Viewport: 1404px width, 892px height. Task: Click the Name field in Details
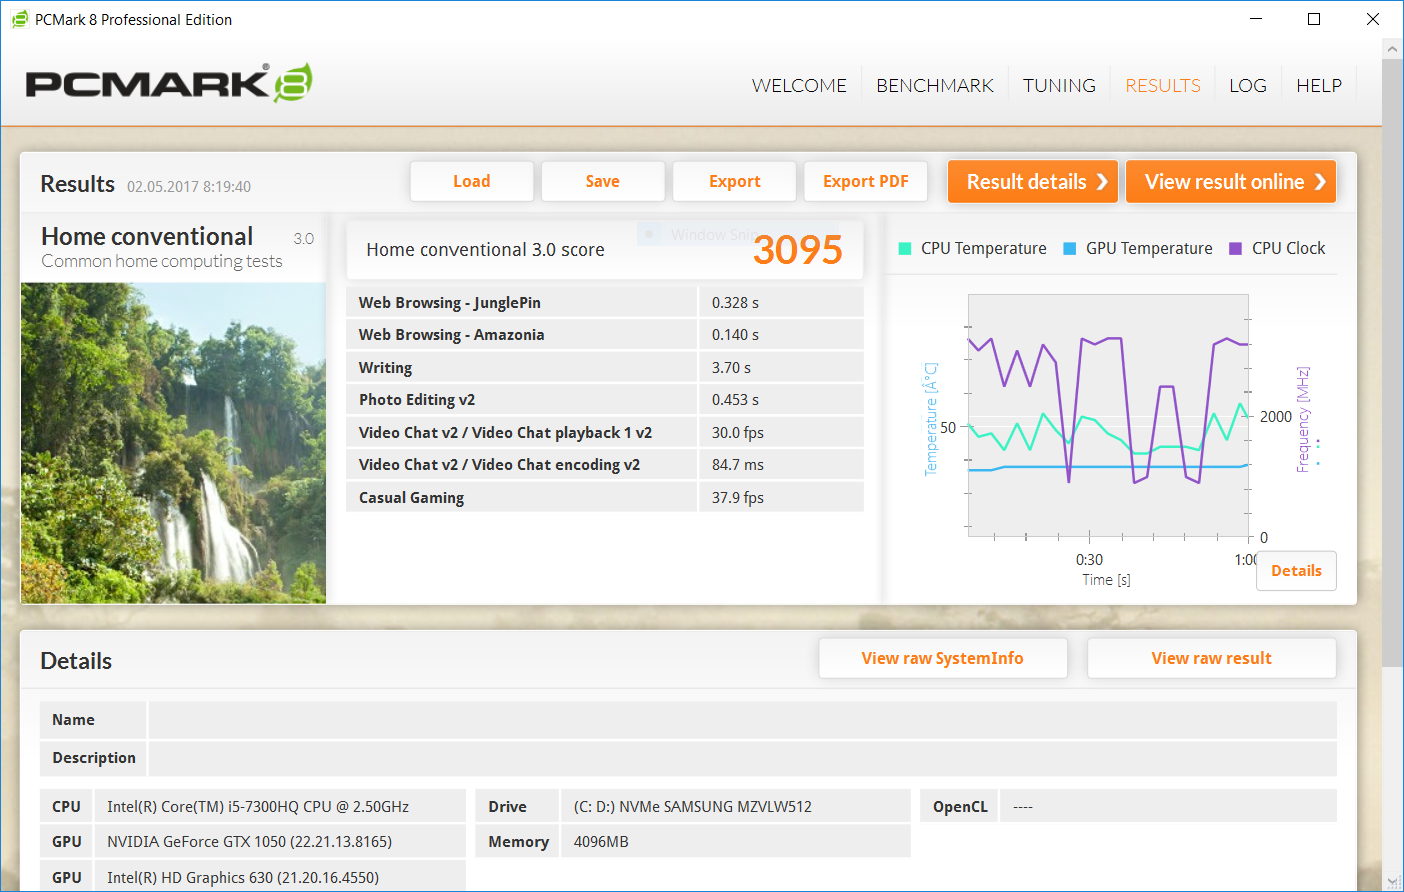pos(742,720)
